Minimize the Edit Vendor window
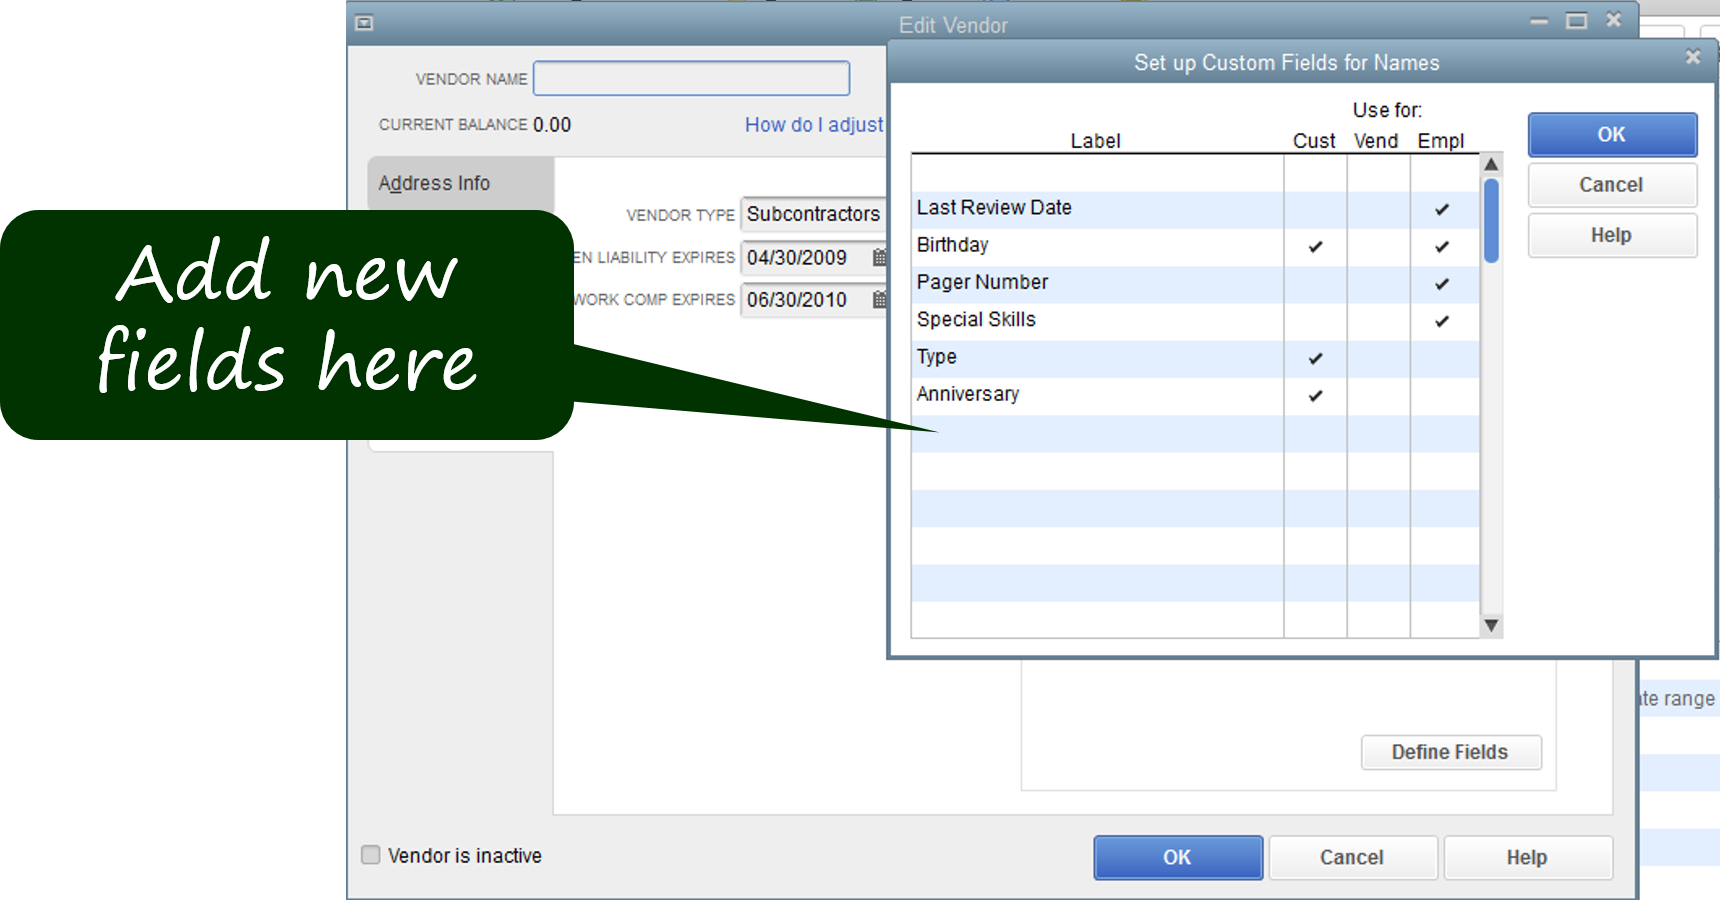1720x900 pixels. pos(1539,21)
